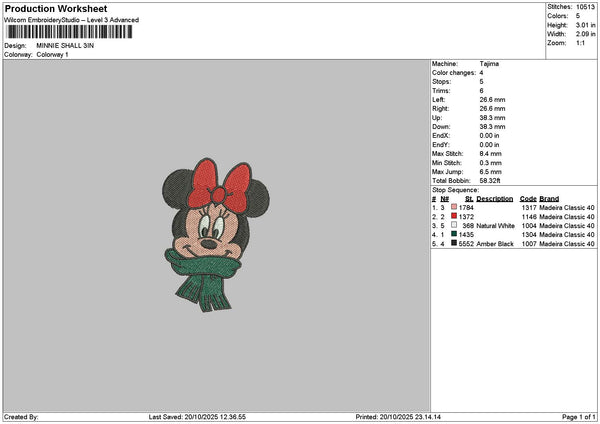Click the 'Brand' column header

[x=549, y=199]
